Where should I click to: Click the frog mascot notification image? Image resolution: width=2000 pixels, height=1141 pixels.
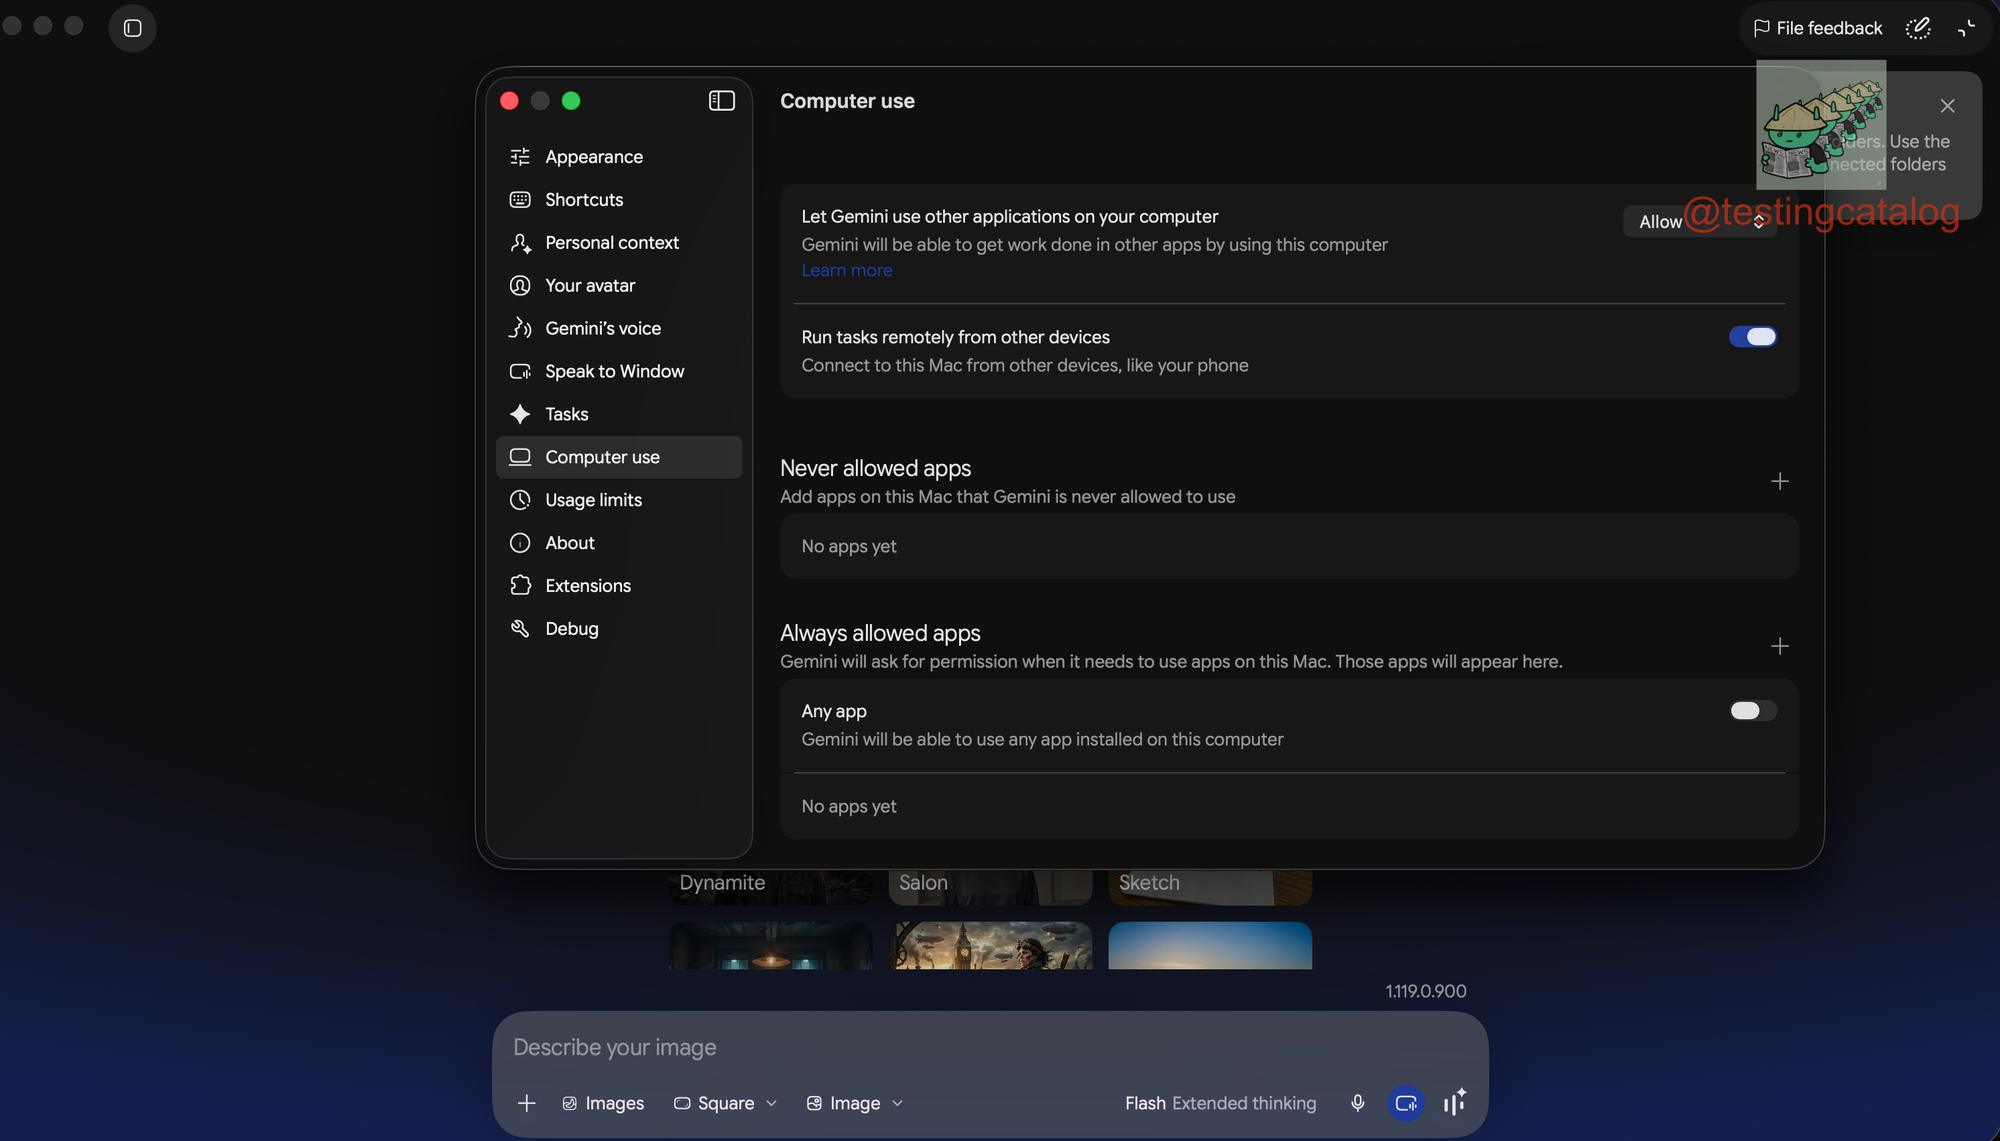pos(1821,125)
